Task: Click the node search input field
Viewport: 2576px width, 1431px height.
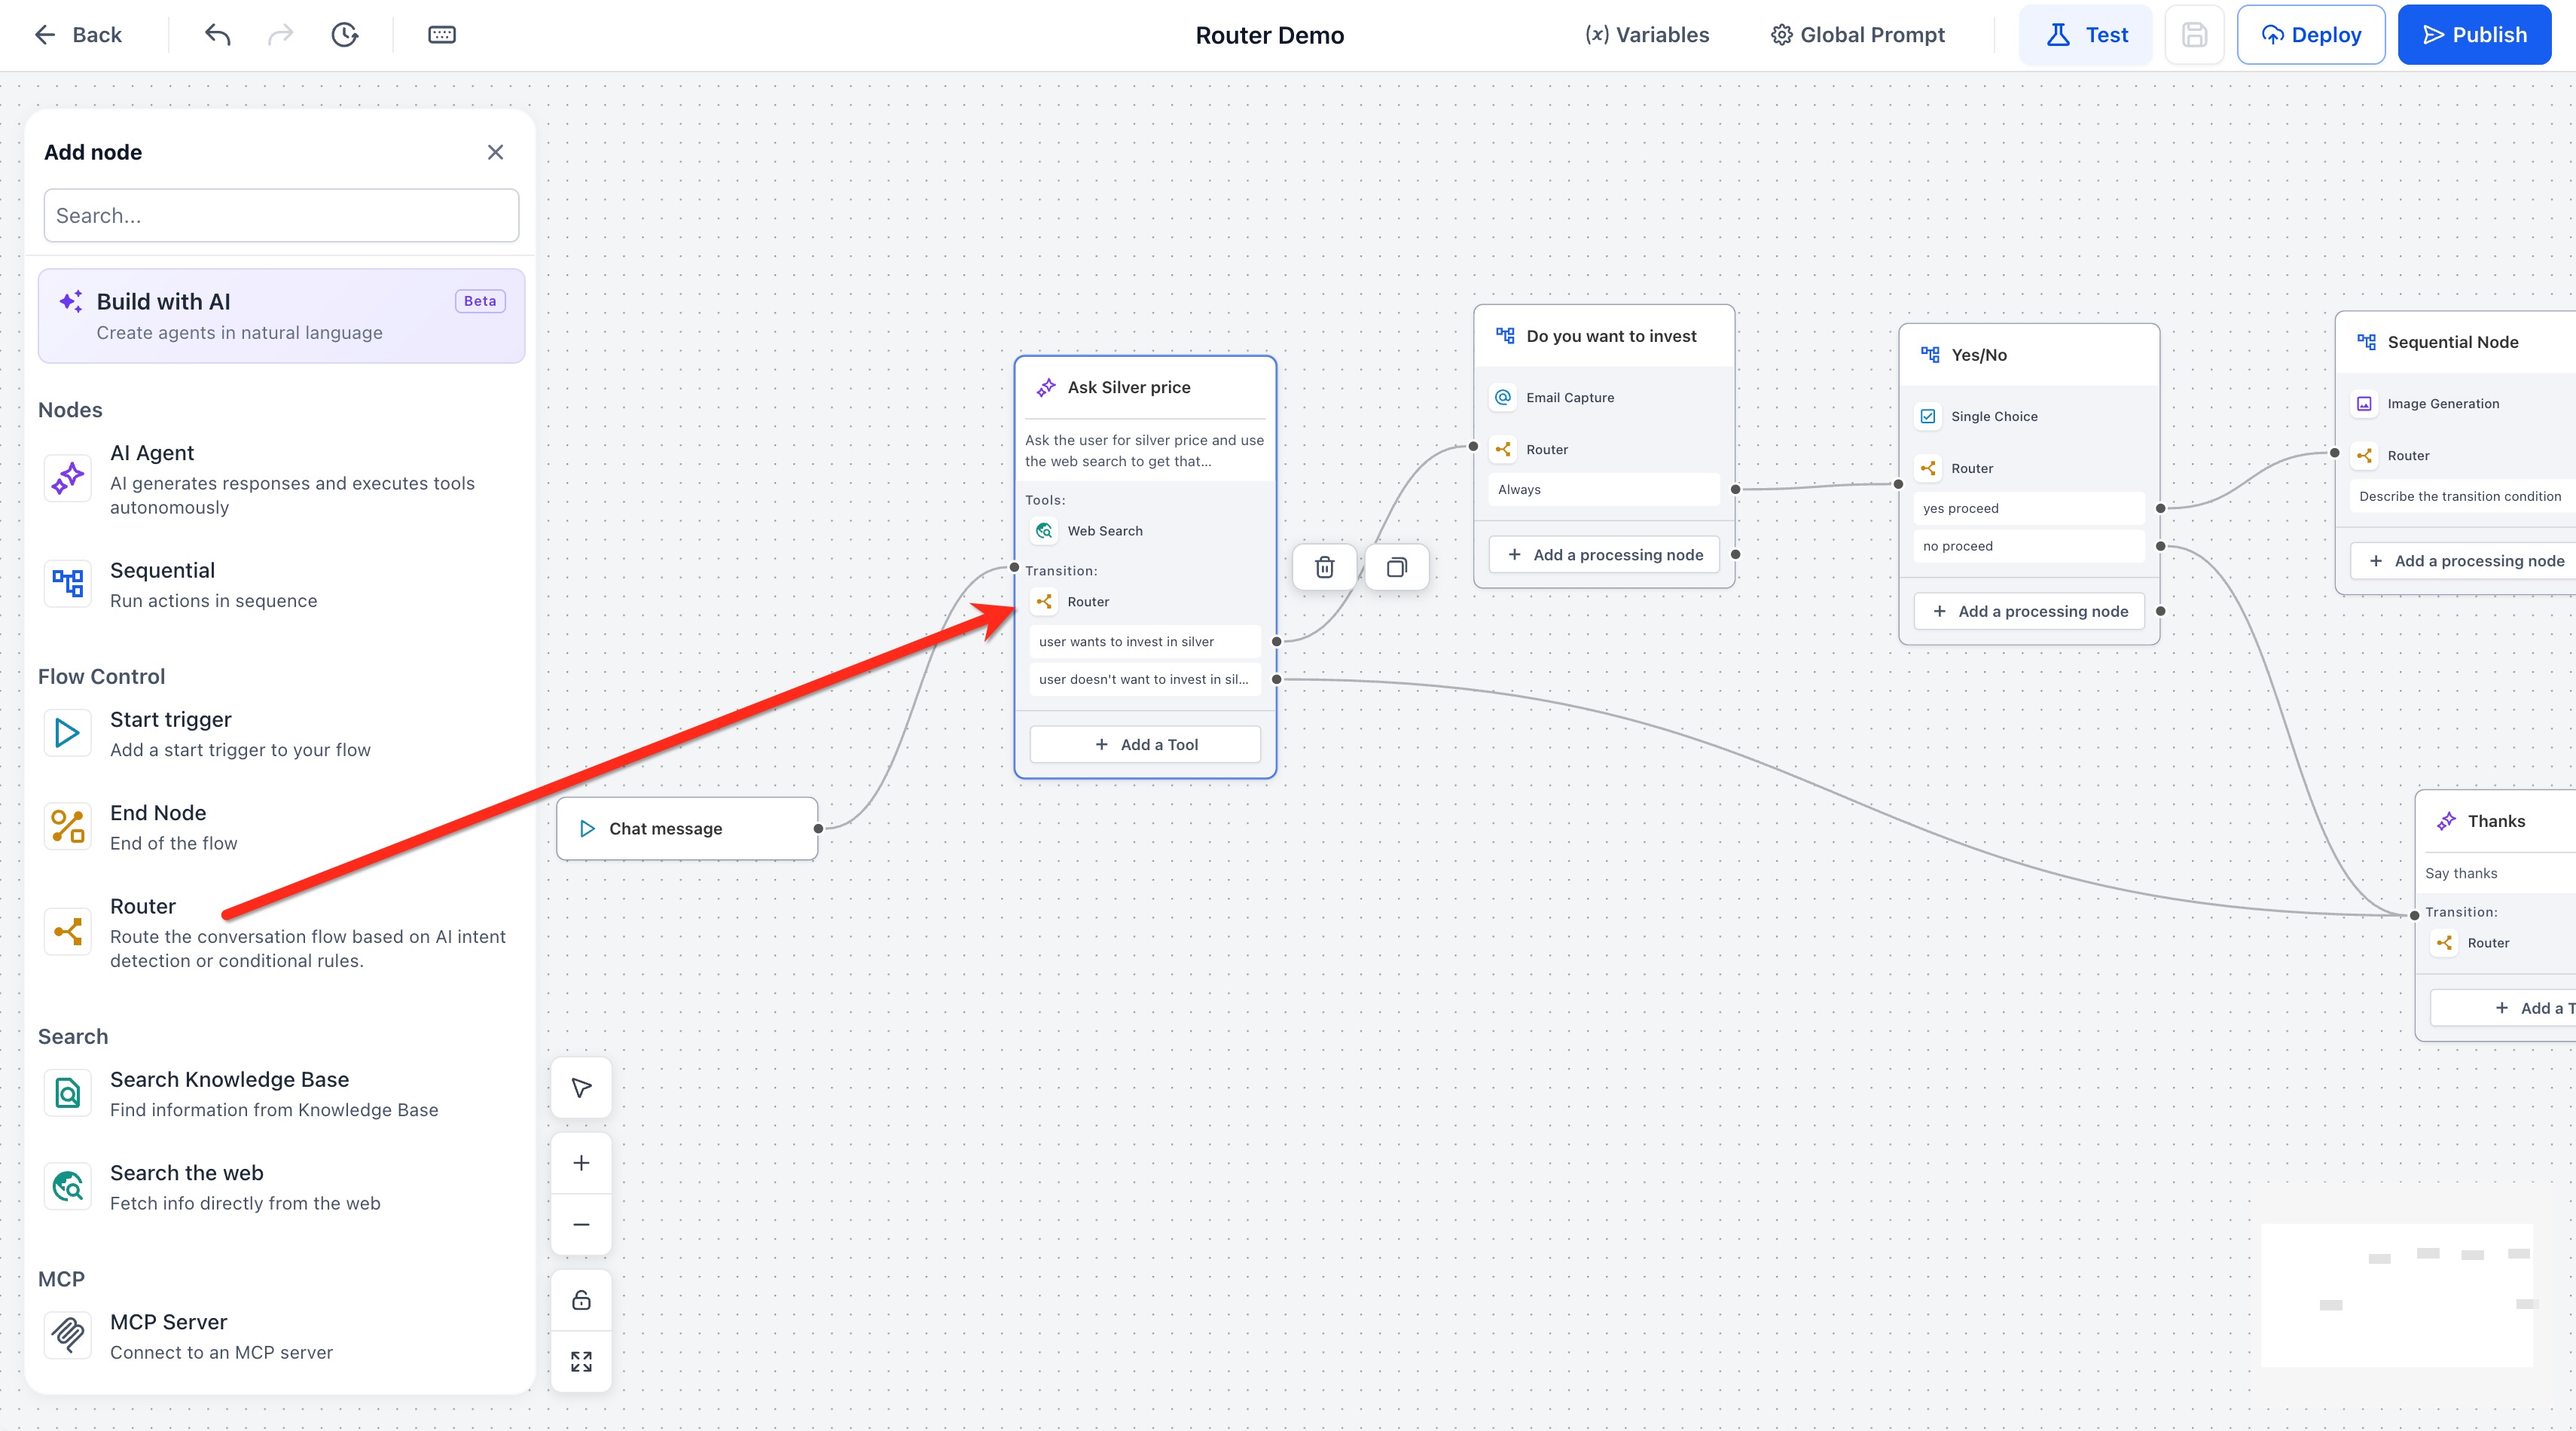Action: (x=281, y=215)
